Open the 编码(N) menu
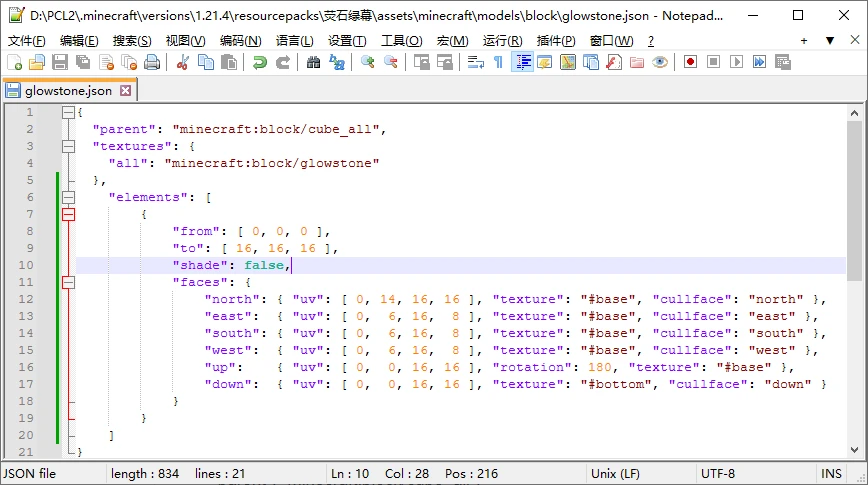868x485 pixels. tap(240, 40)
